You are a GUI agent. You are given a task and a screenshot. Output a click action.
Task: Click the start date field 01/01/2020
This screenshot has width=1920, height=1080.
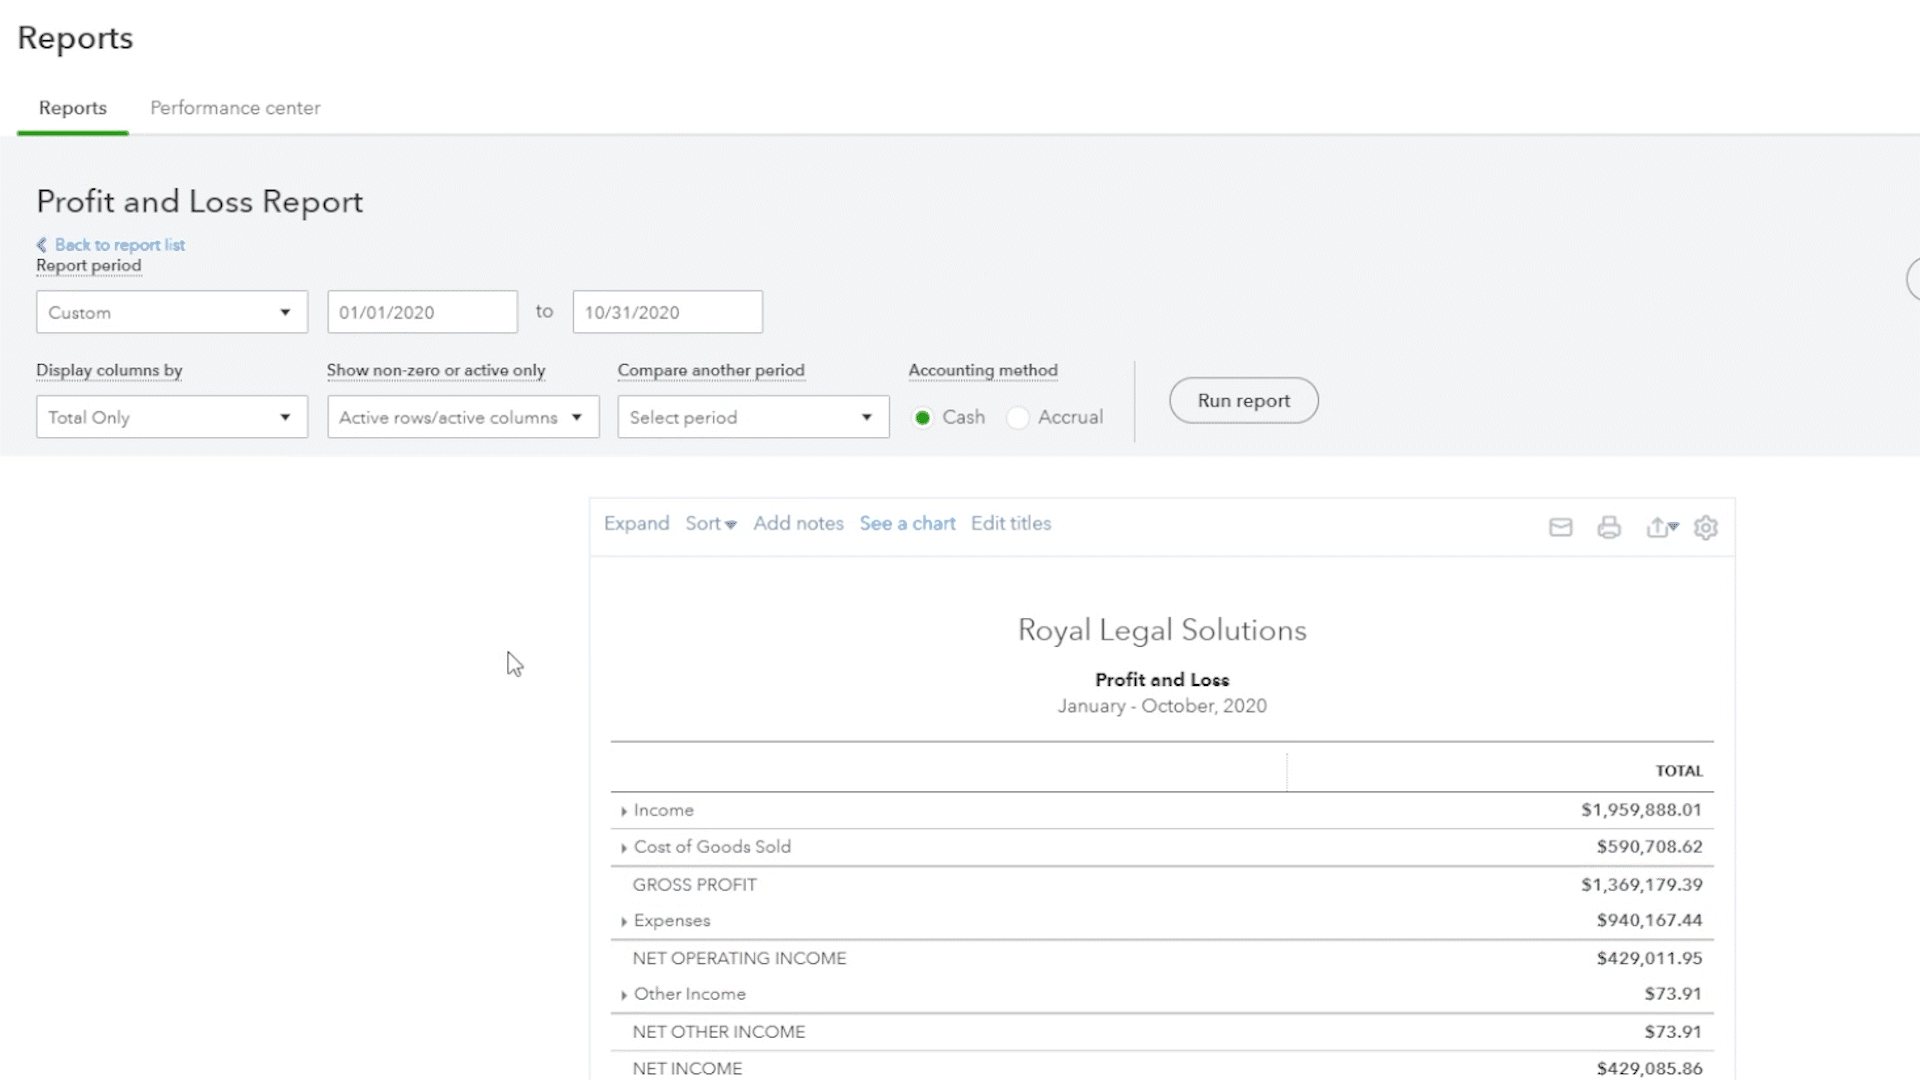[422, 312]
